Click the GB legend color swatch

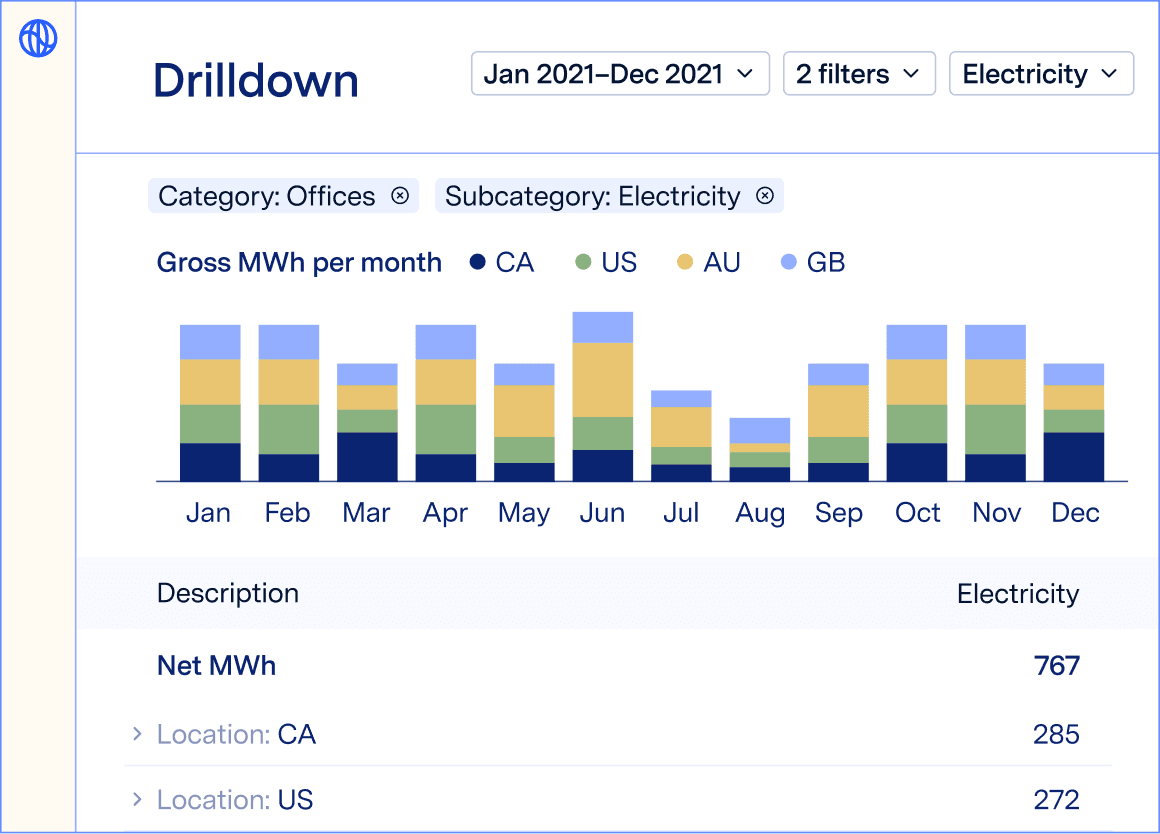[x=788, y=262]
